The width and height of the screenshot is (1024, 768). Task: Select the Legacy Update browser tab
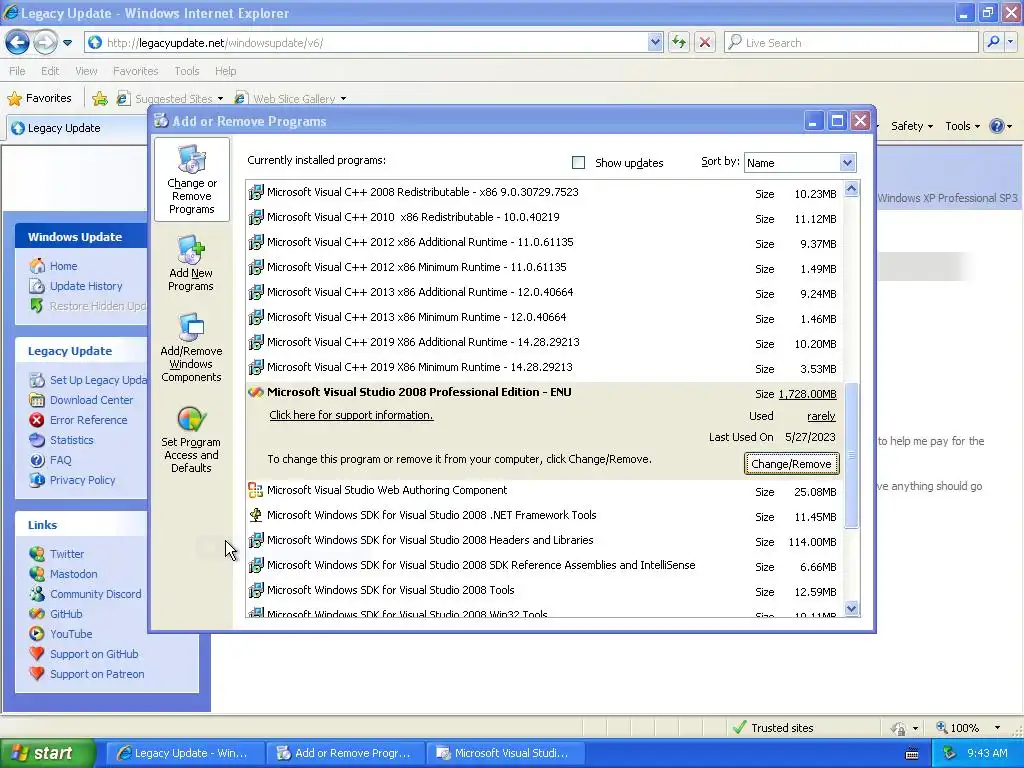coord(77,128)
